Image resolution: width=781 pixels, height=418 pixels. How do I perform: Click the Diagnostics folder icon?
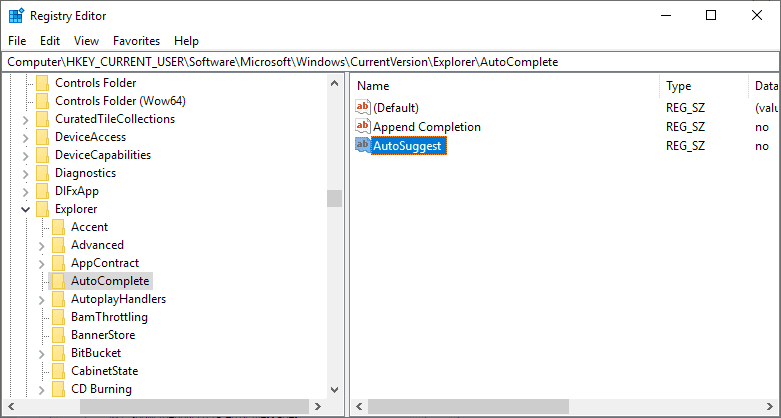click(42, 173)
